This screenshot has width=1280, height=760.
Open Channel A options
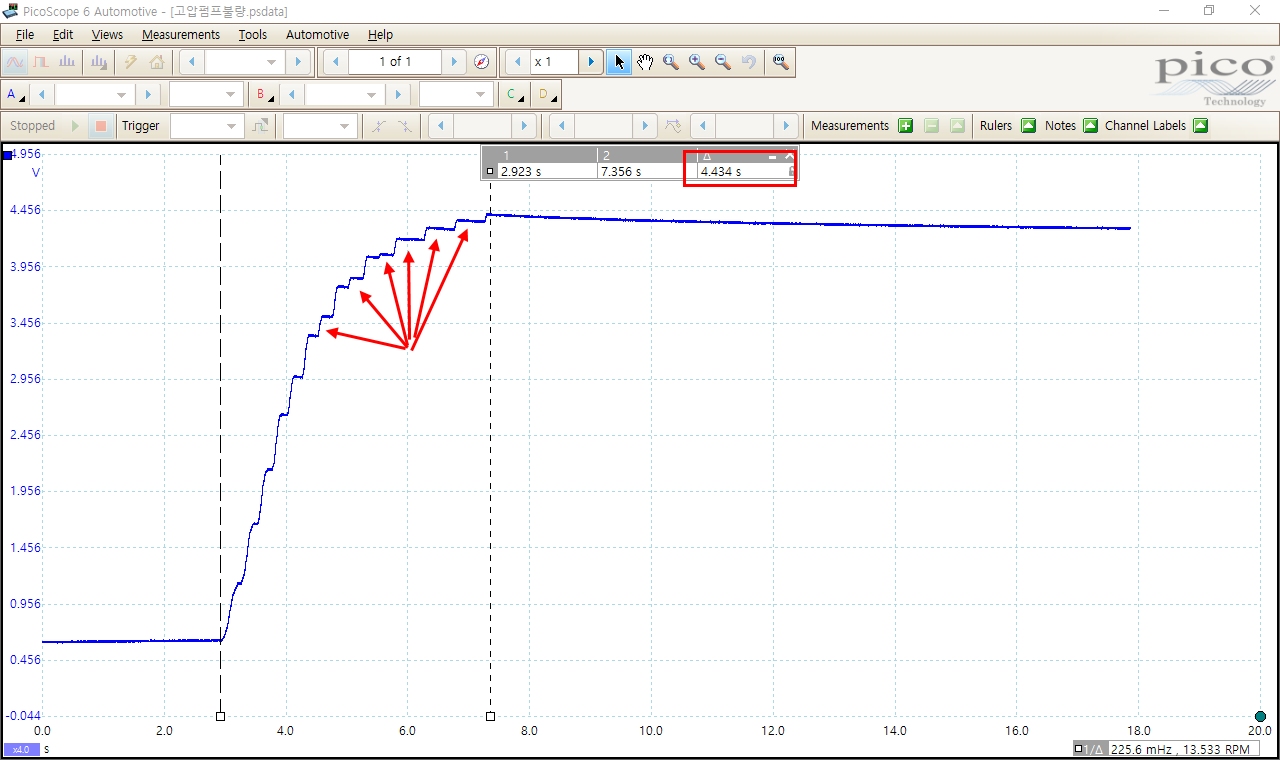tap(16, 95)
